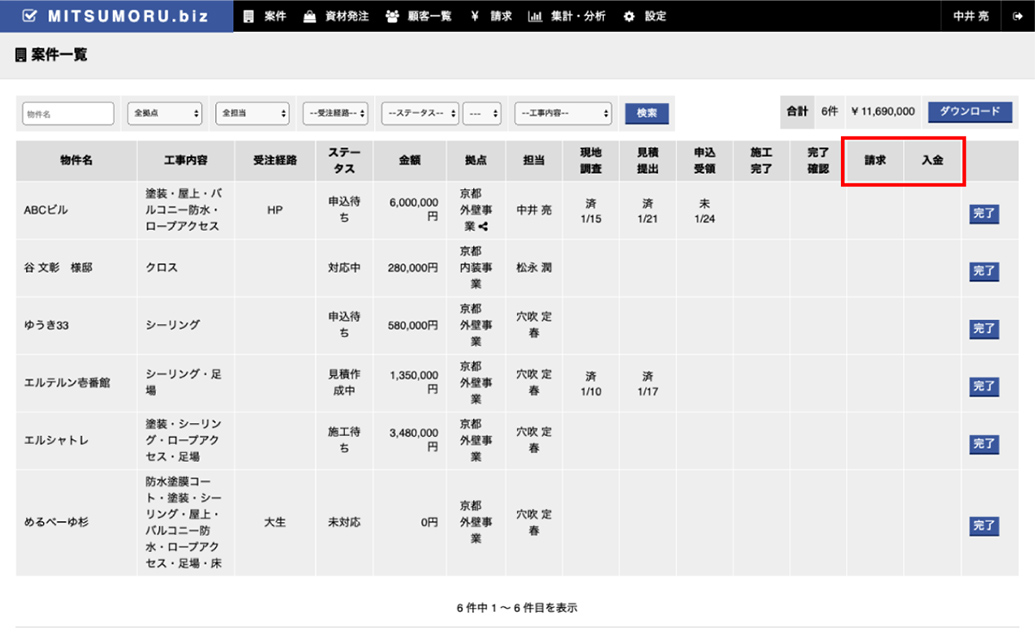Open the ステータス filter dropdown
The height and width of the screenshot is (637, 1035).
419,113
